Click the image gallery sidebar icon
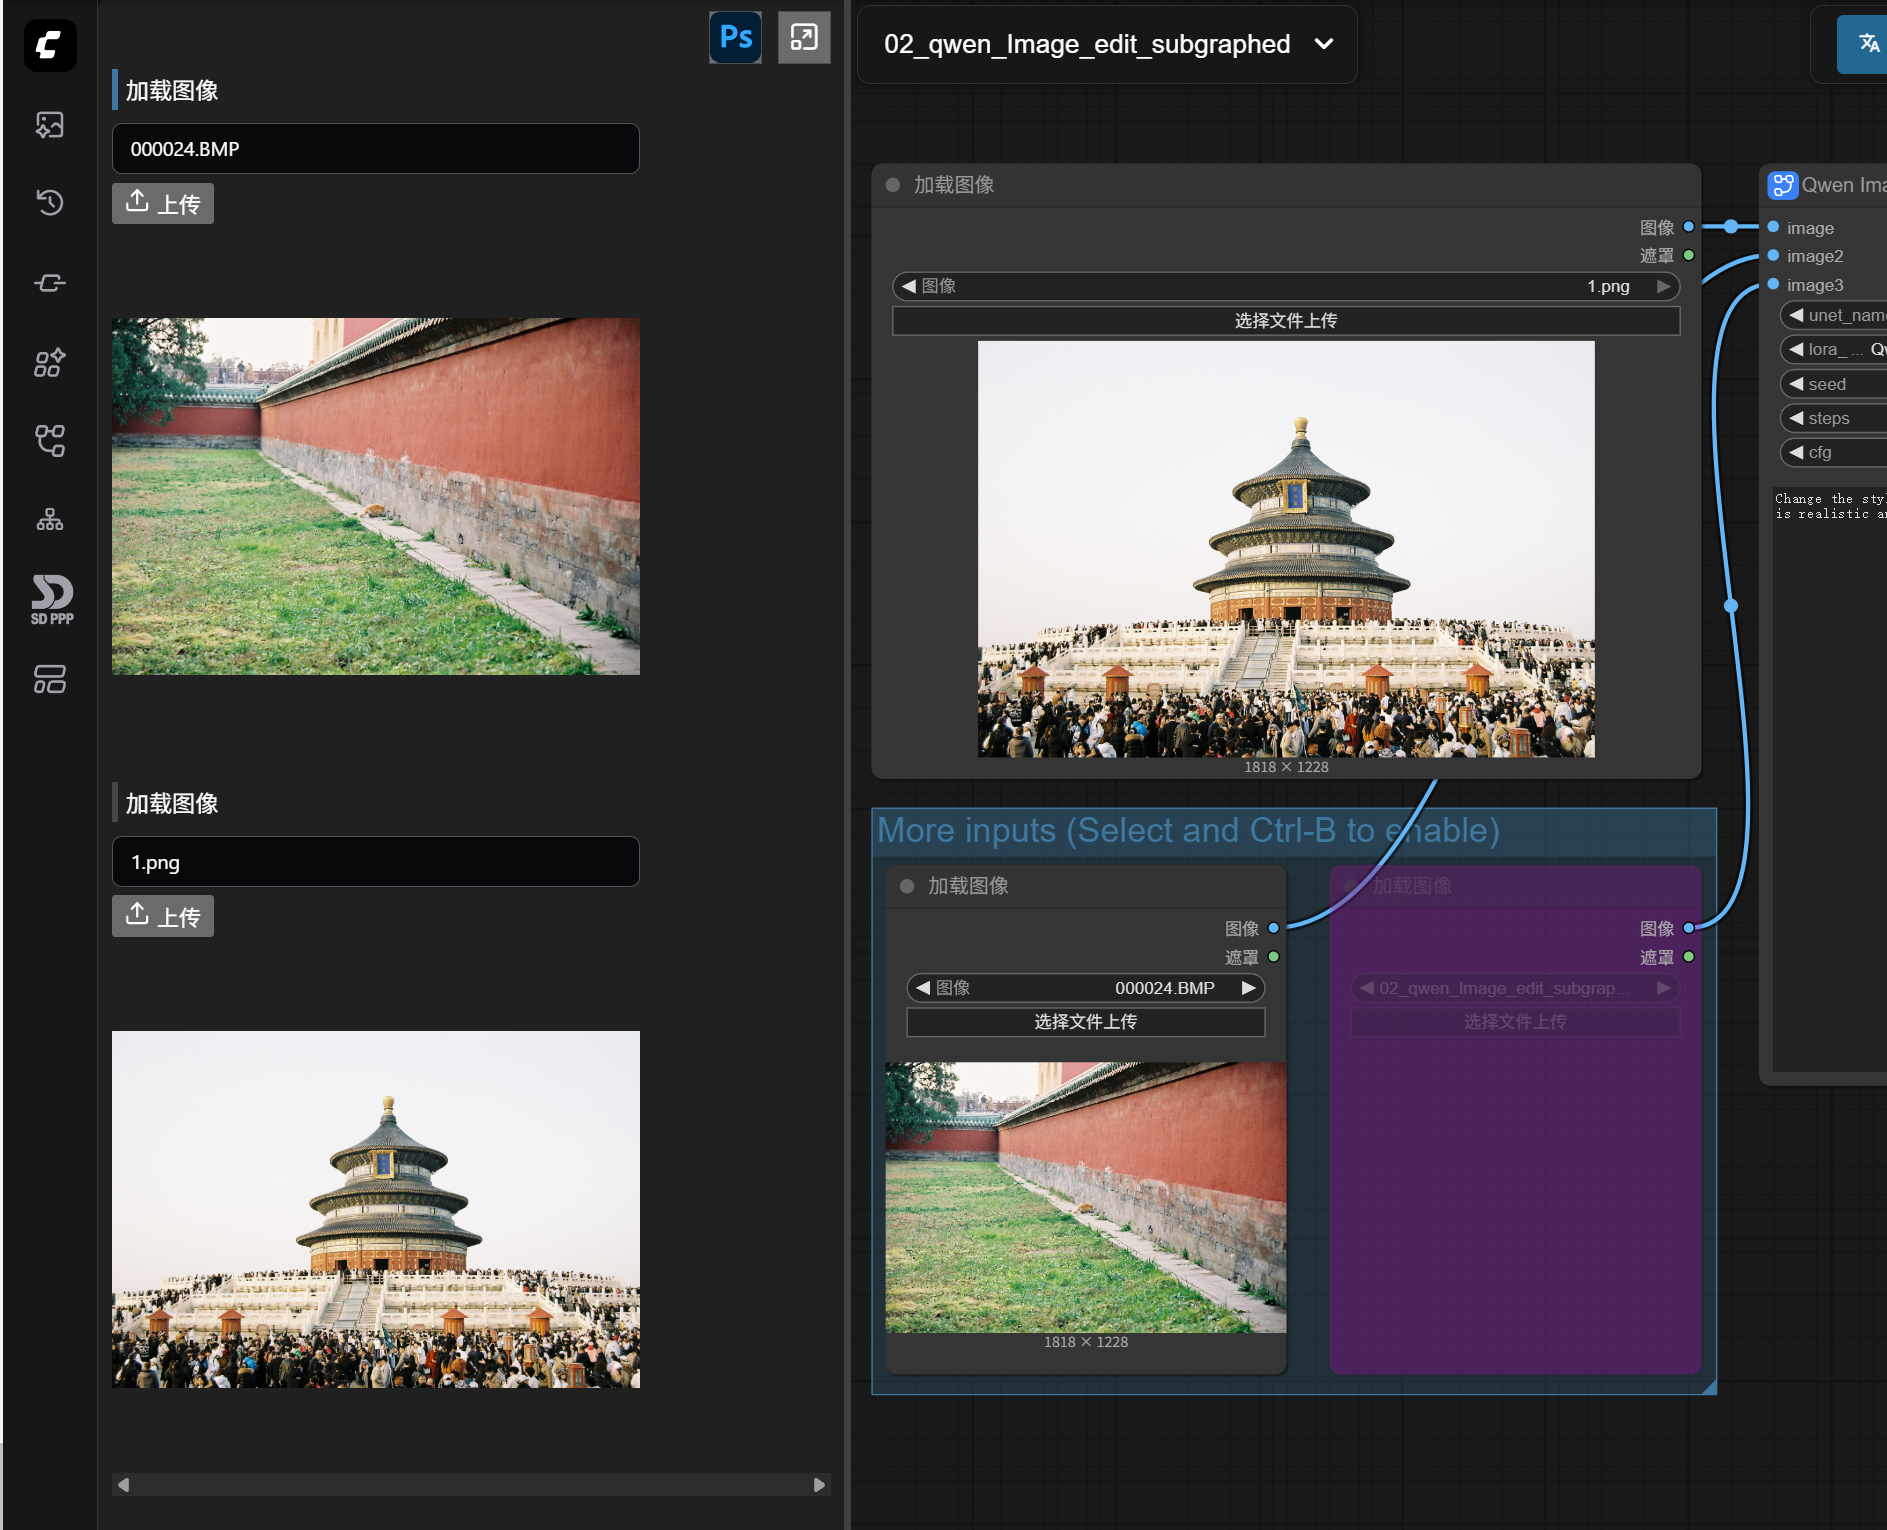Screen dimensions: 1887x1530 (50, 125)
